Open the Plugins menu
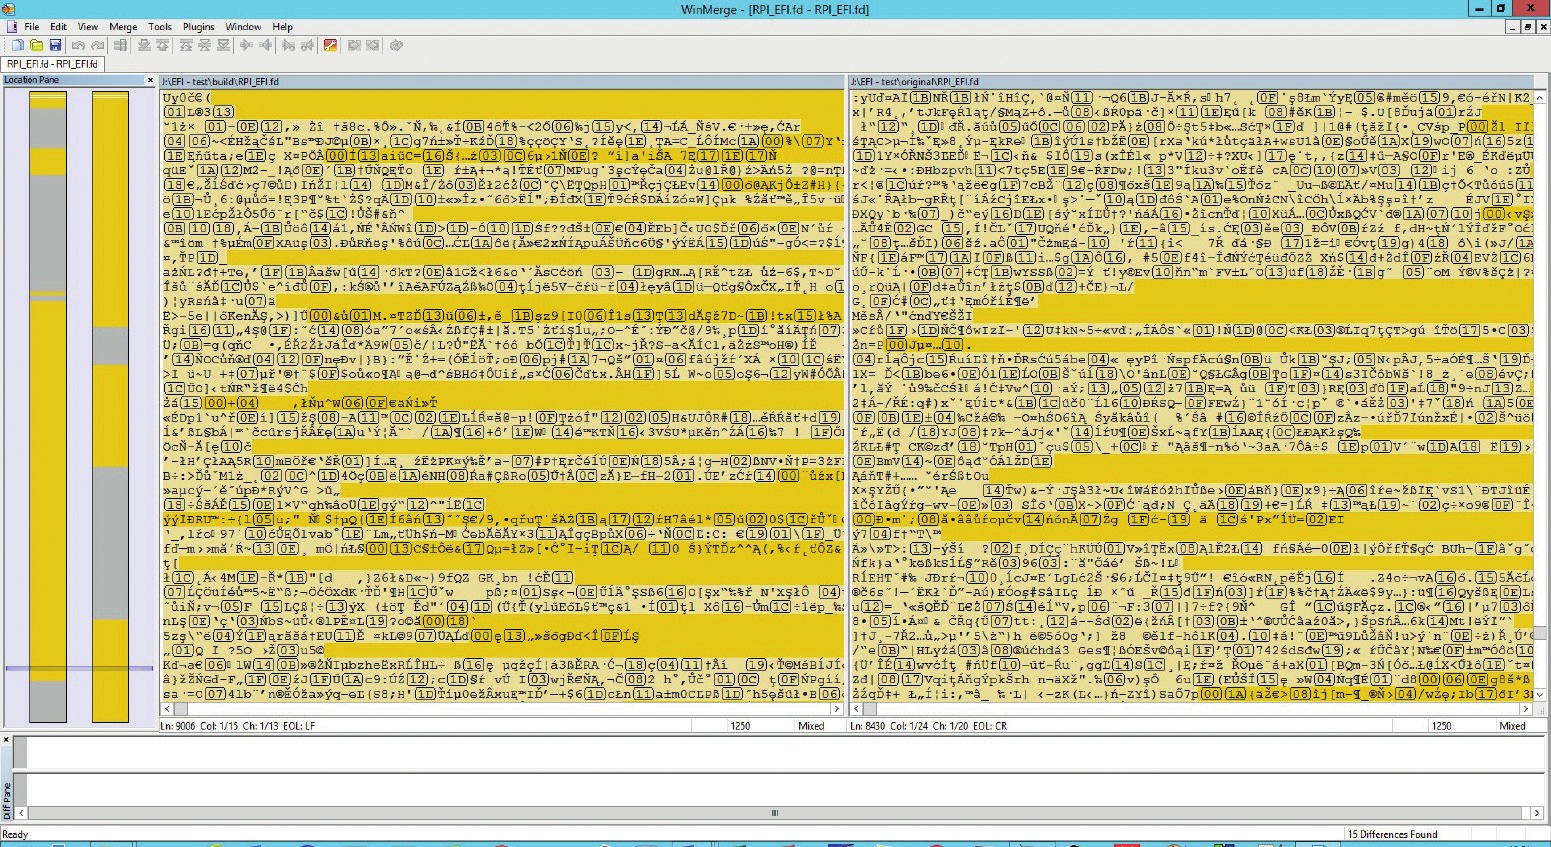The image size is (1551, 847). 198,27
